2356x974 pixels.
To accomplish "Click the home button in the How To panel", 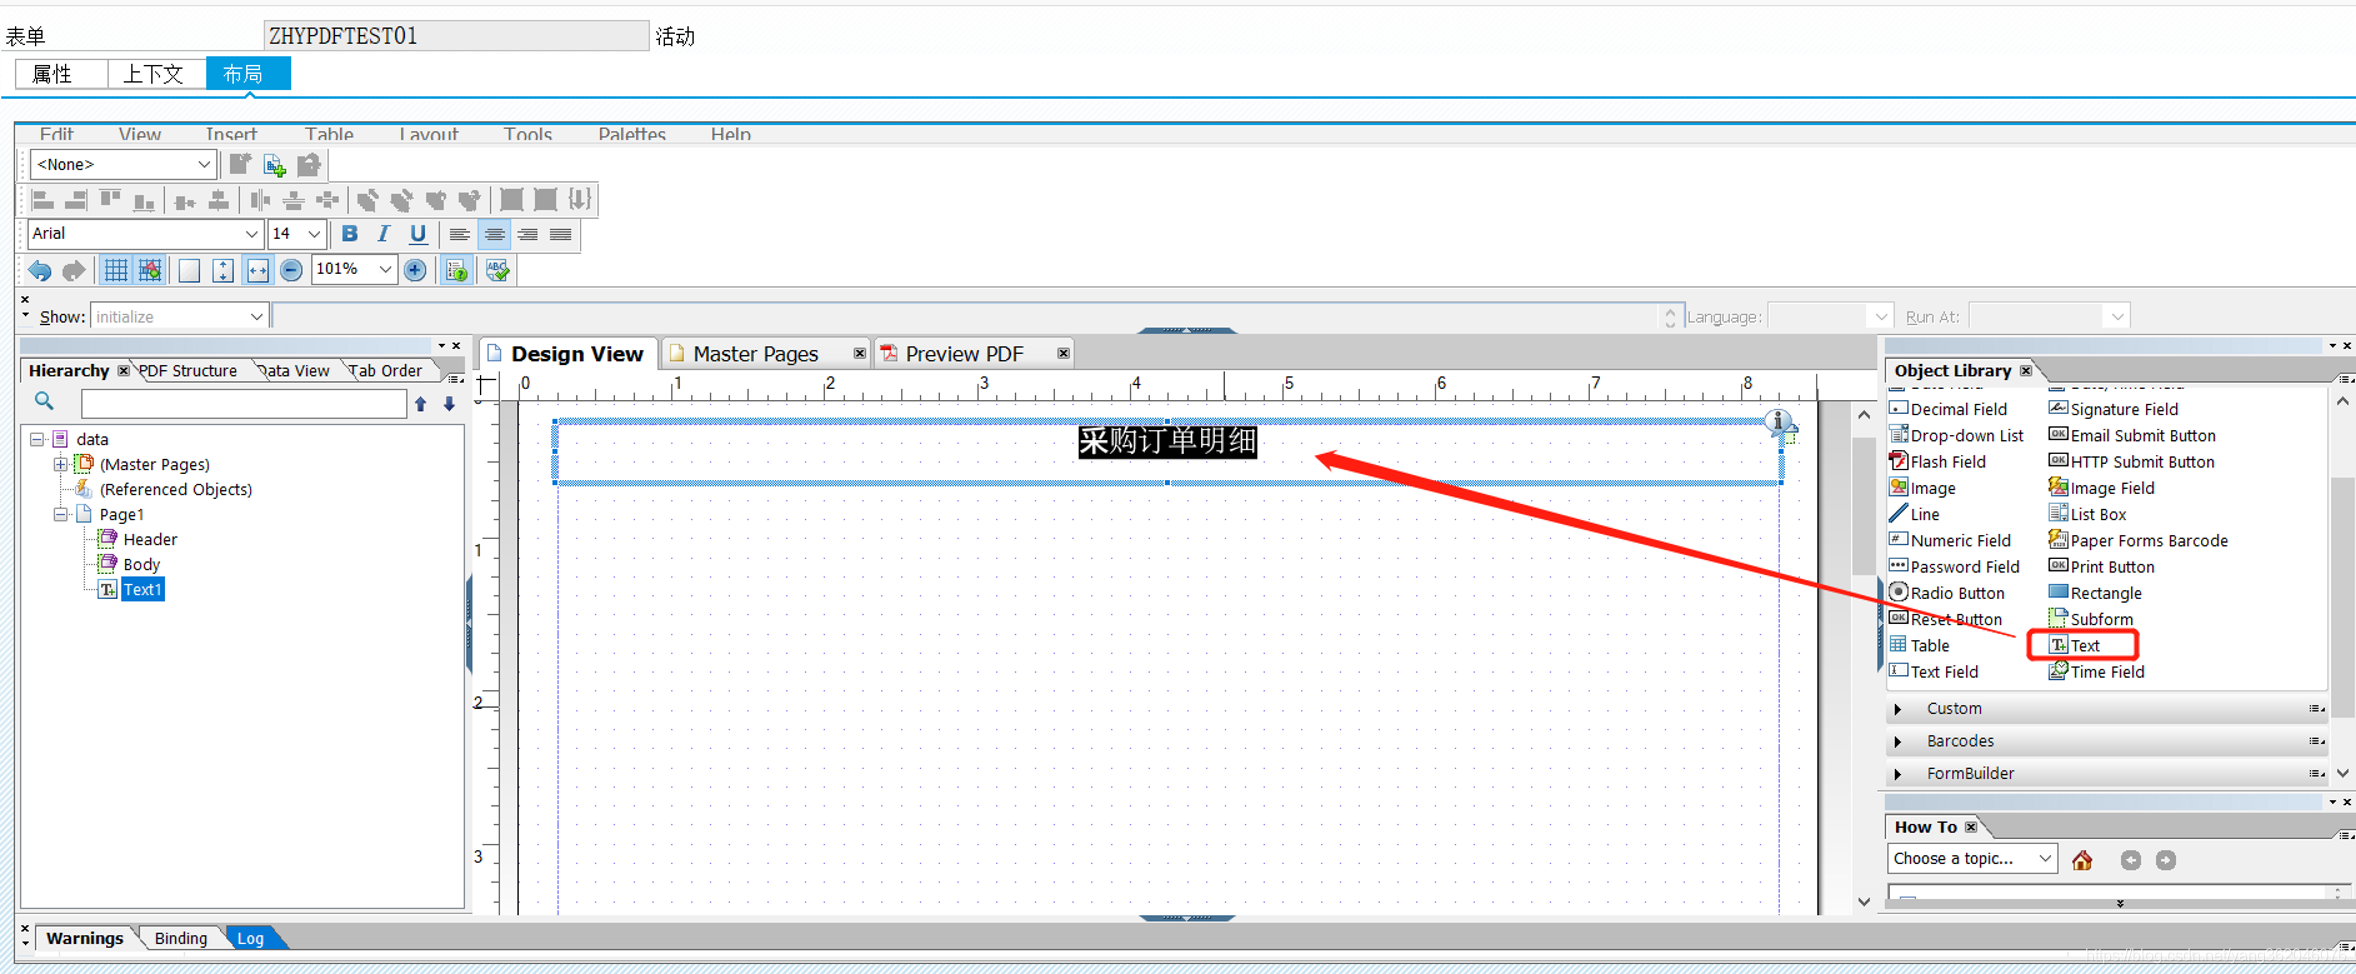I will pos(2083,859).
